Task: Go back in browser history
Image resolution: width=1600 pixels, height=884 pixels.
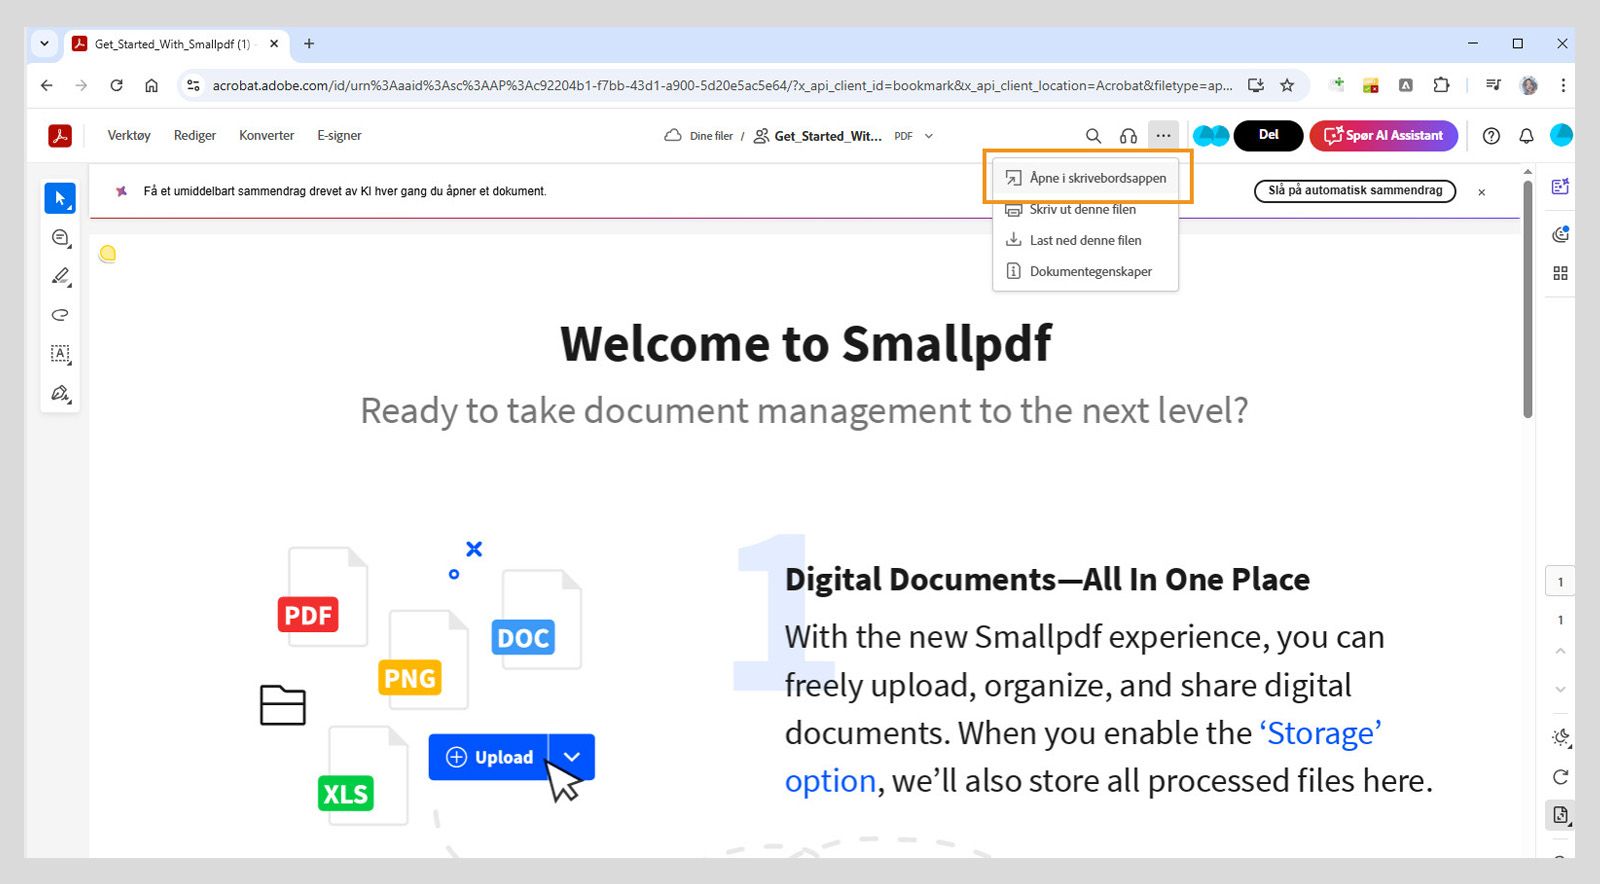Action: click(46, 85)
